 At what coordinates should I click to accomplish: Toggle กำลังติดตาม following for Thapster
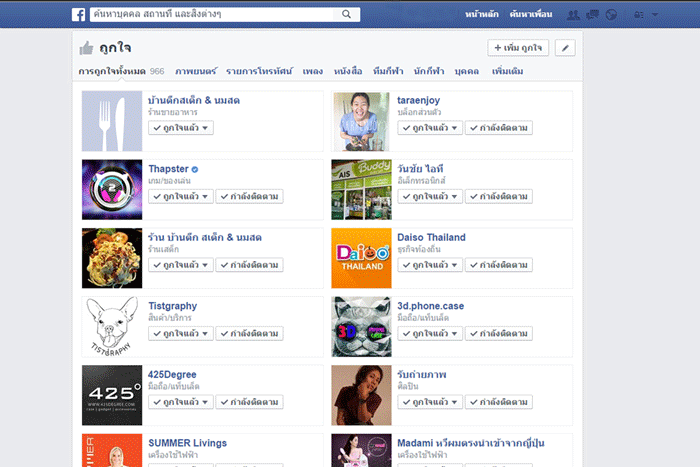tap(249, 196)
